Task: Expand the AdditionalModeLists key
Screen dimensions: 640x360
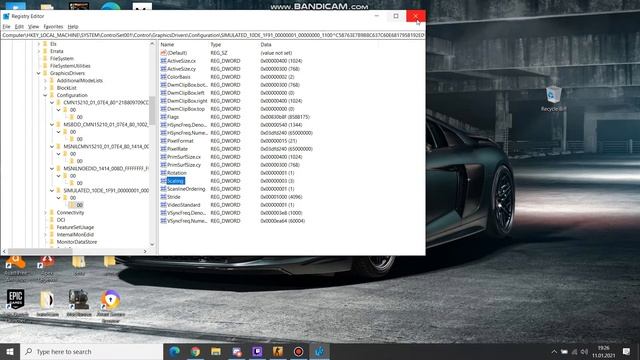Action: click(x=45, y=81)
